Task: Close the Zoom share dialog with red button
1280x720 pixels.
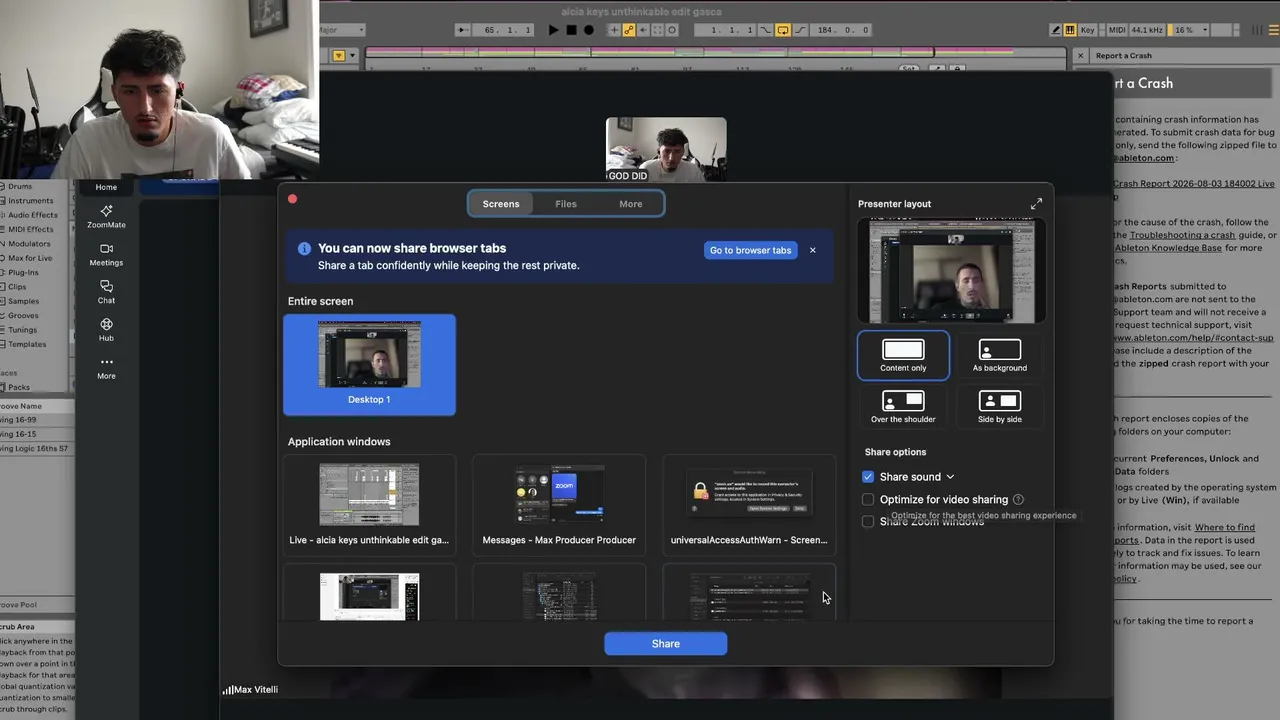Action: pyautogui.click(x=293, y=199)
